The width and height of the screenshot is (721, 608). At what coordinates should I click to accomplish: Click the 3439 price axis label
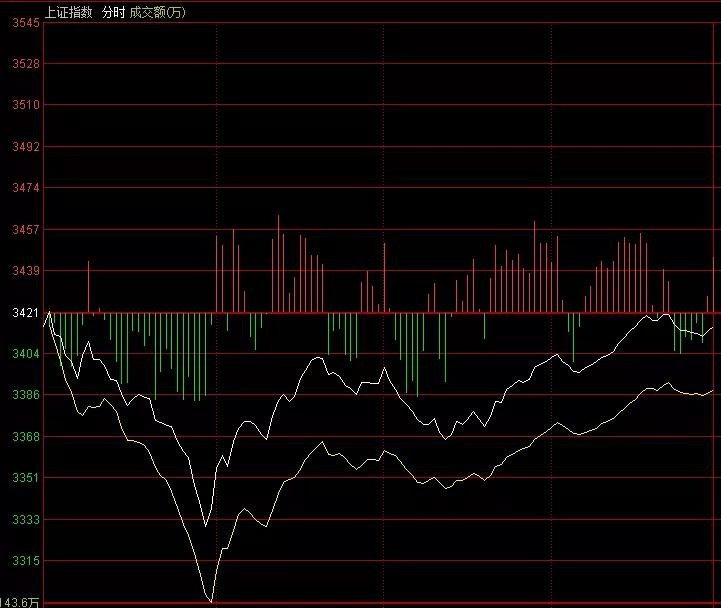coord(26,270)
